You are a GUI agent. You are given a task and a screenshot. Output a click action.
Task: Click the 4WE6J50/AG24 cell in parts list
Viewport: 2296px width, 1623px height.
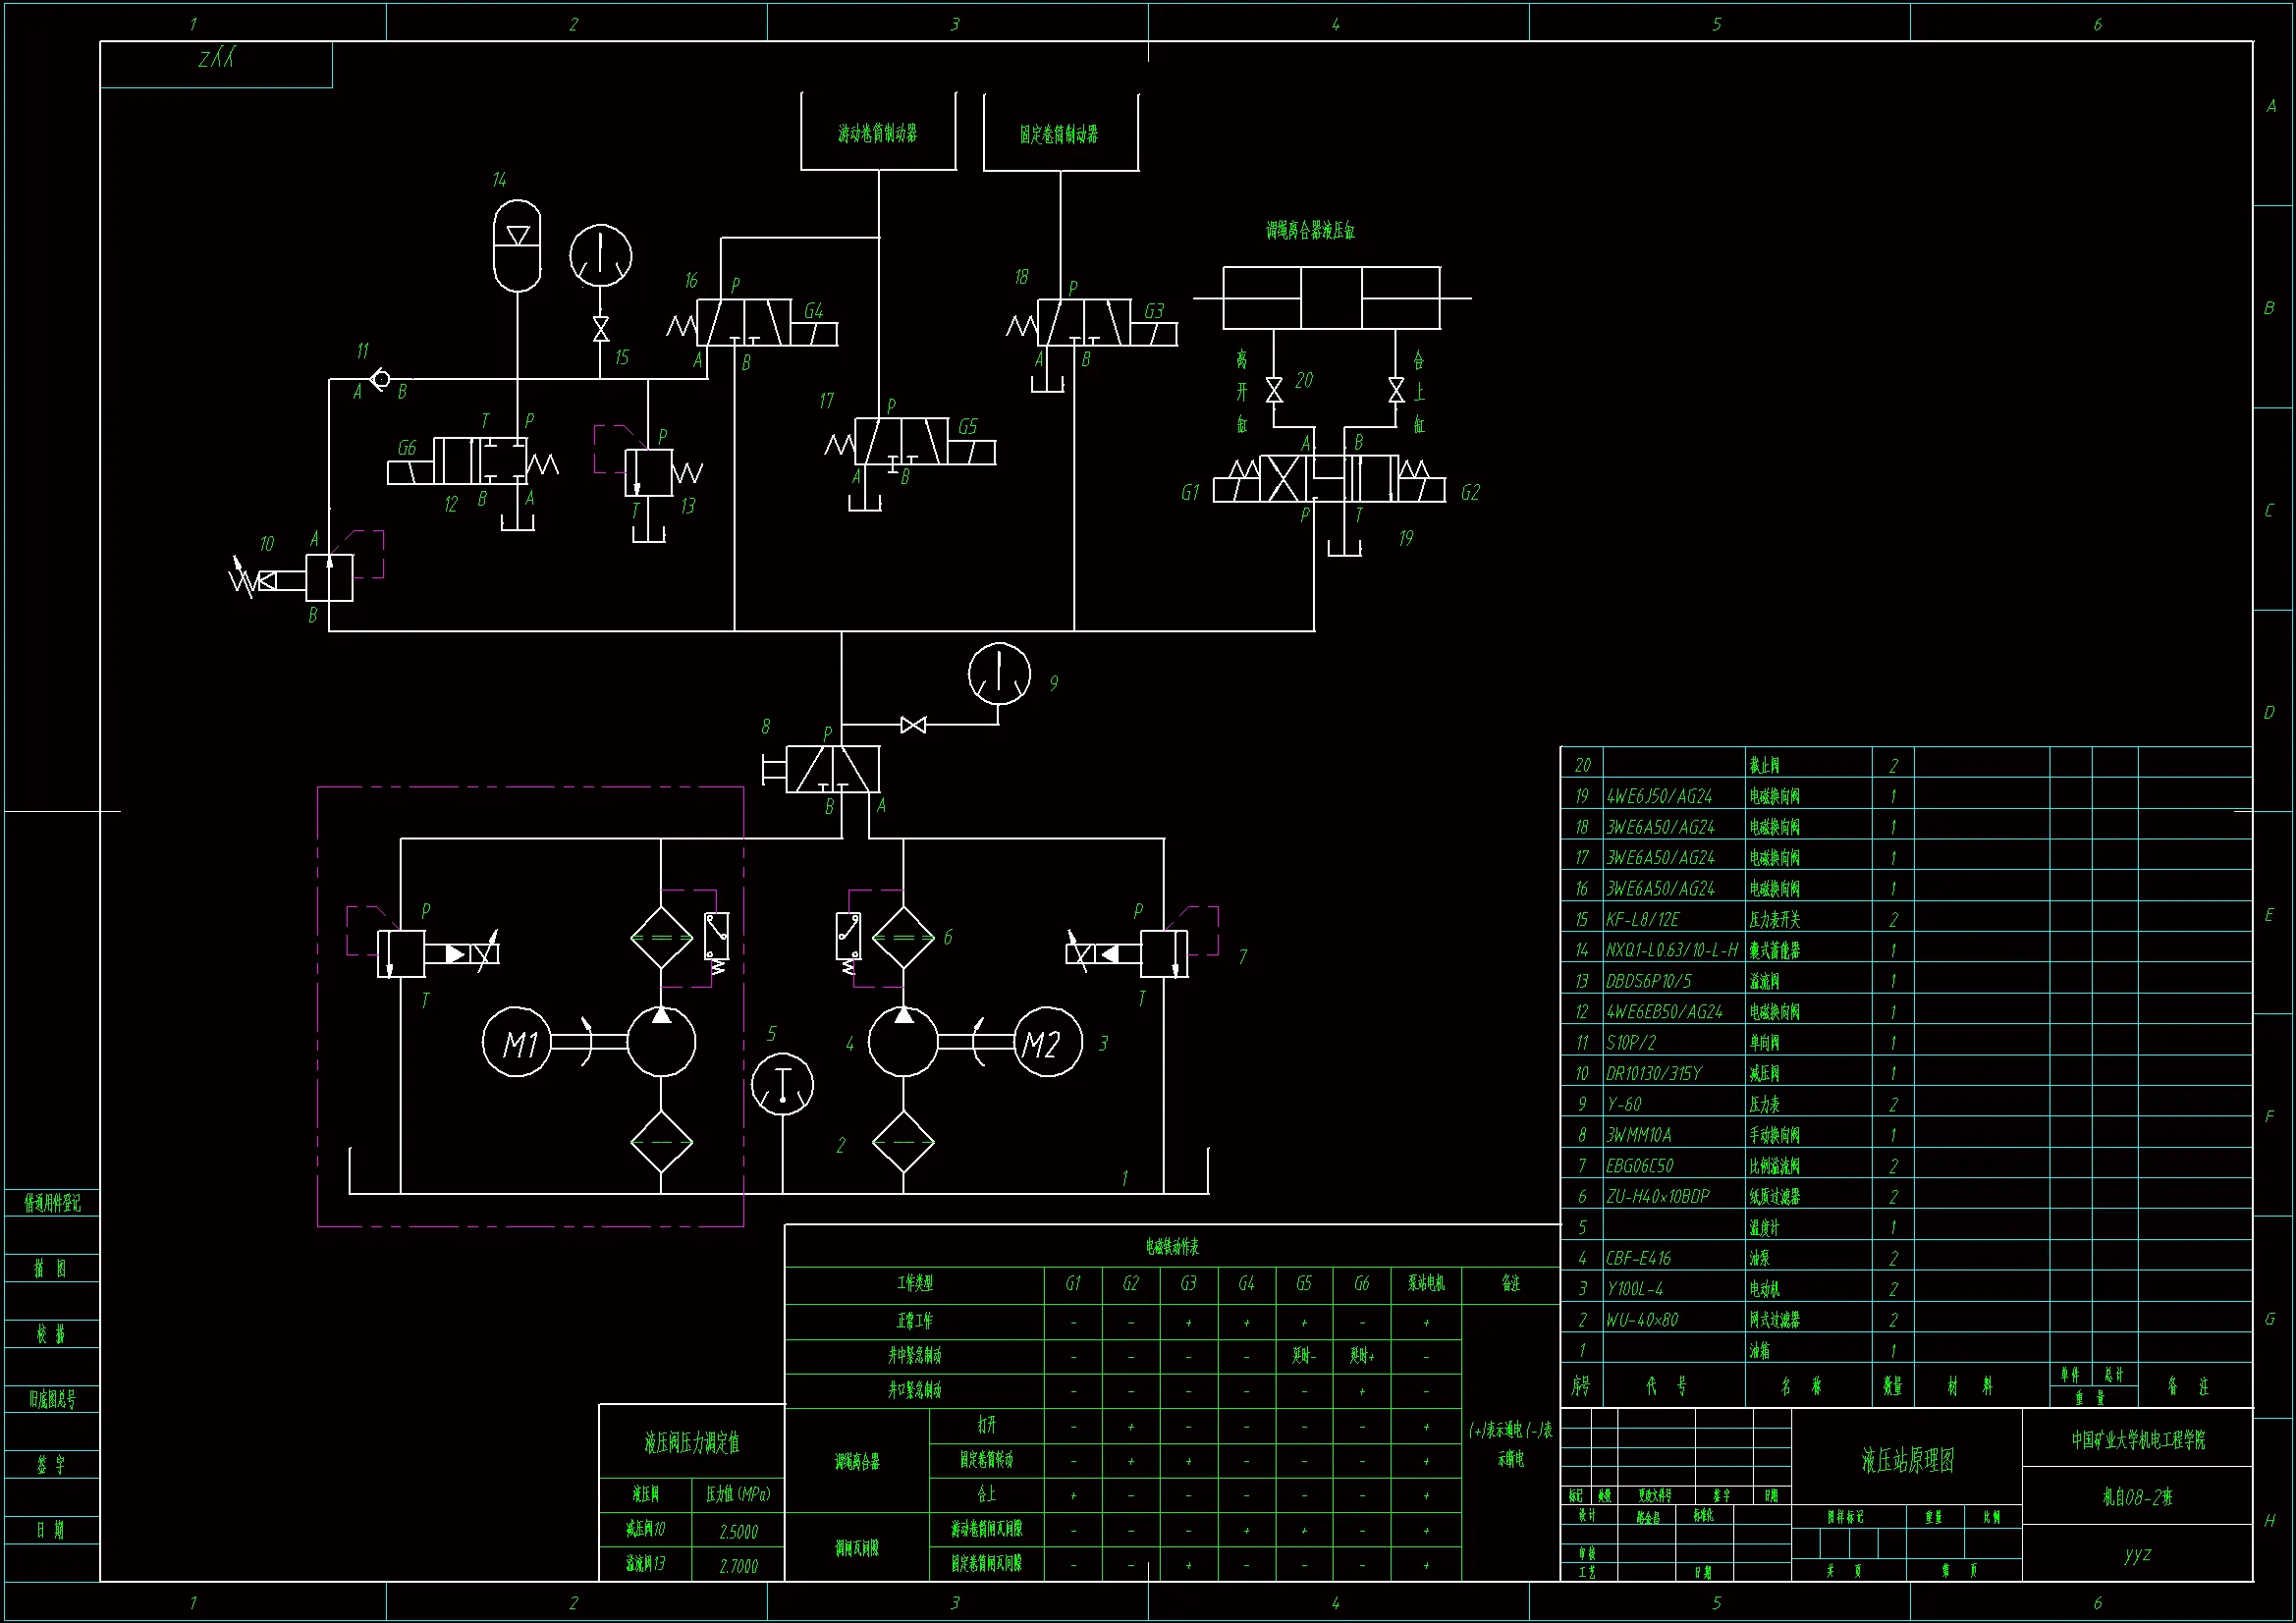coord(1659,797)
